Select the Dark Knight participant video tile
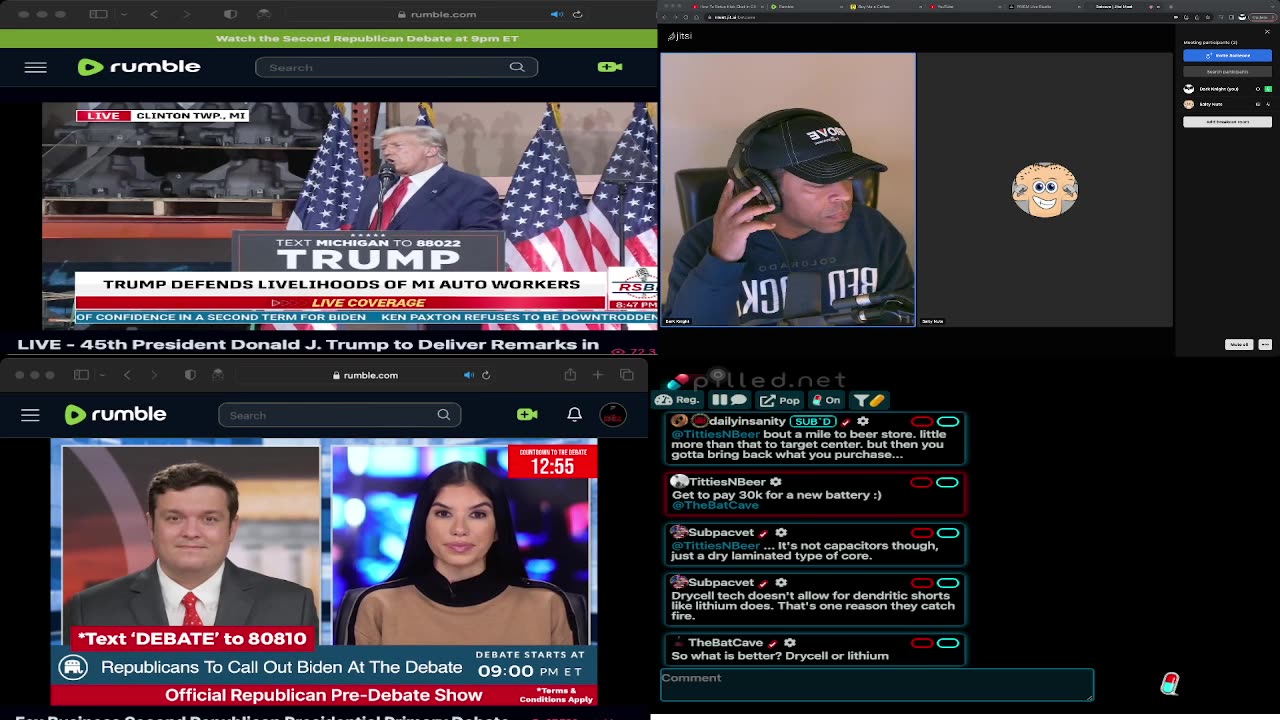Screen dimensions: 1280x720 point(788,190)
